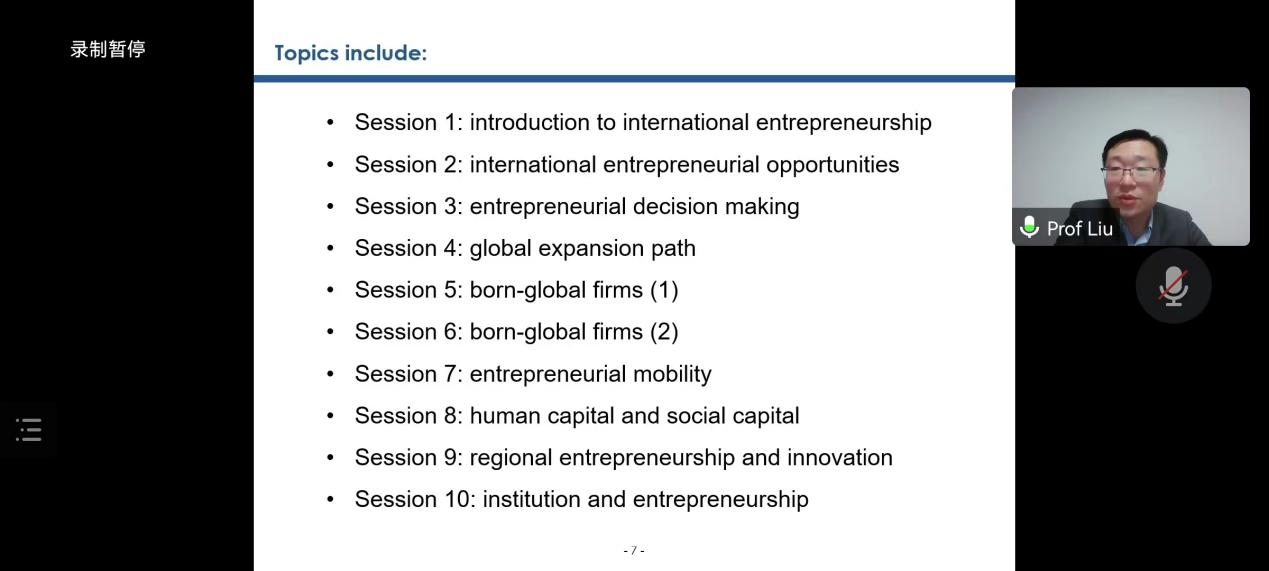Screen dimensions: 1269x571
Task: Click the blue divider line under the heading
Action: [x=634, y=78]
